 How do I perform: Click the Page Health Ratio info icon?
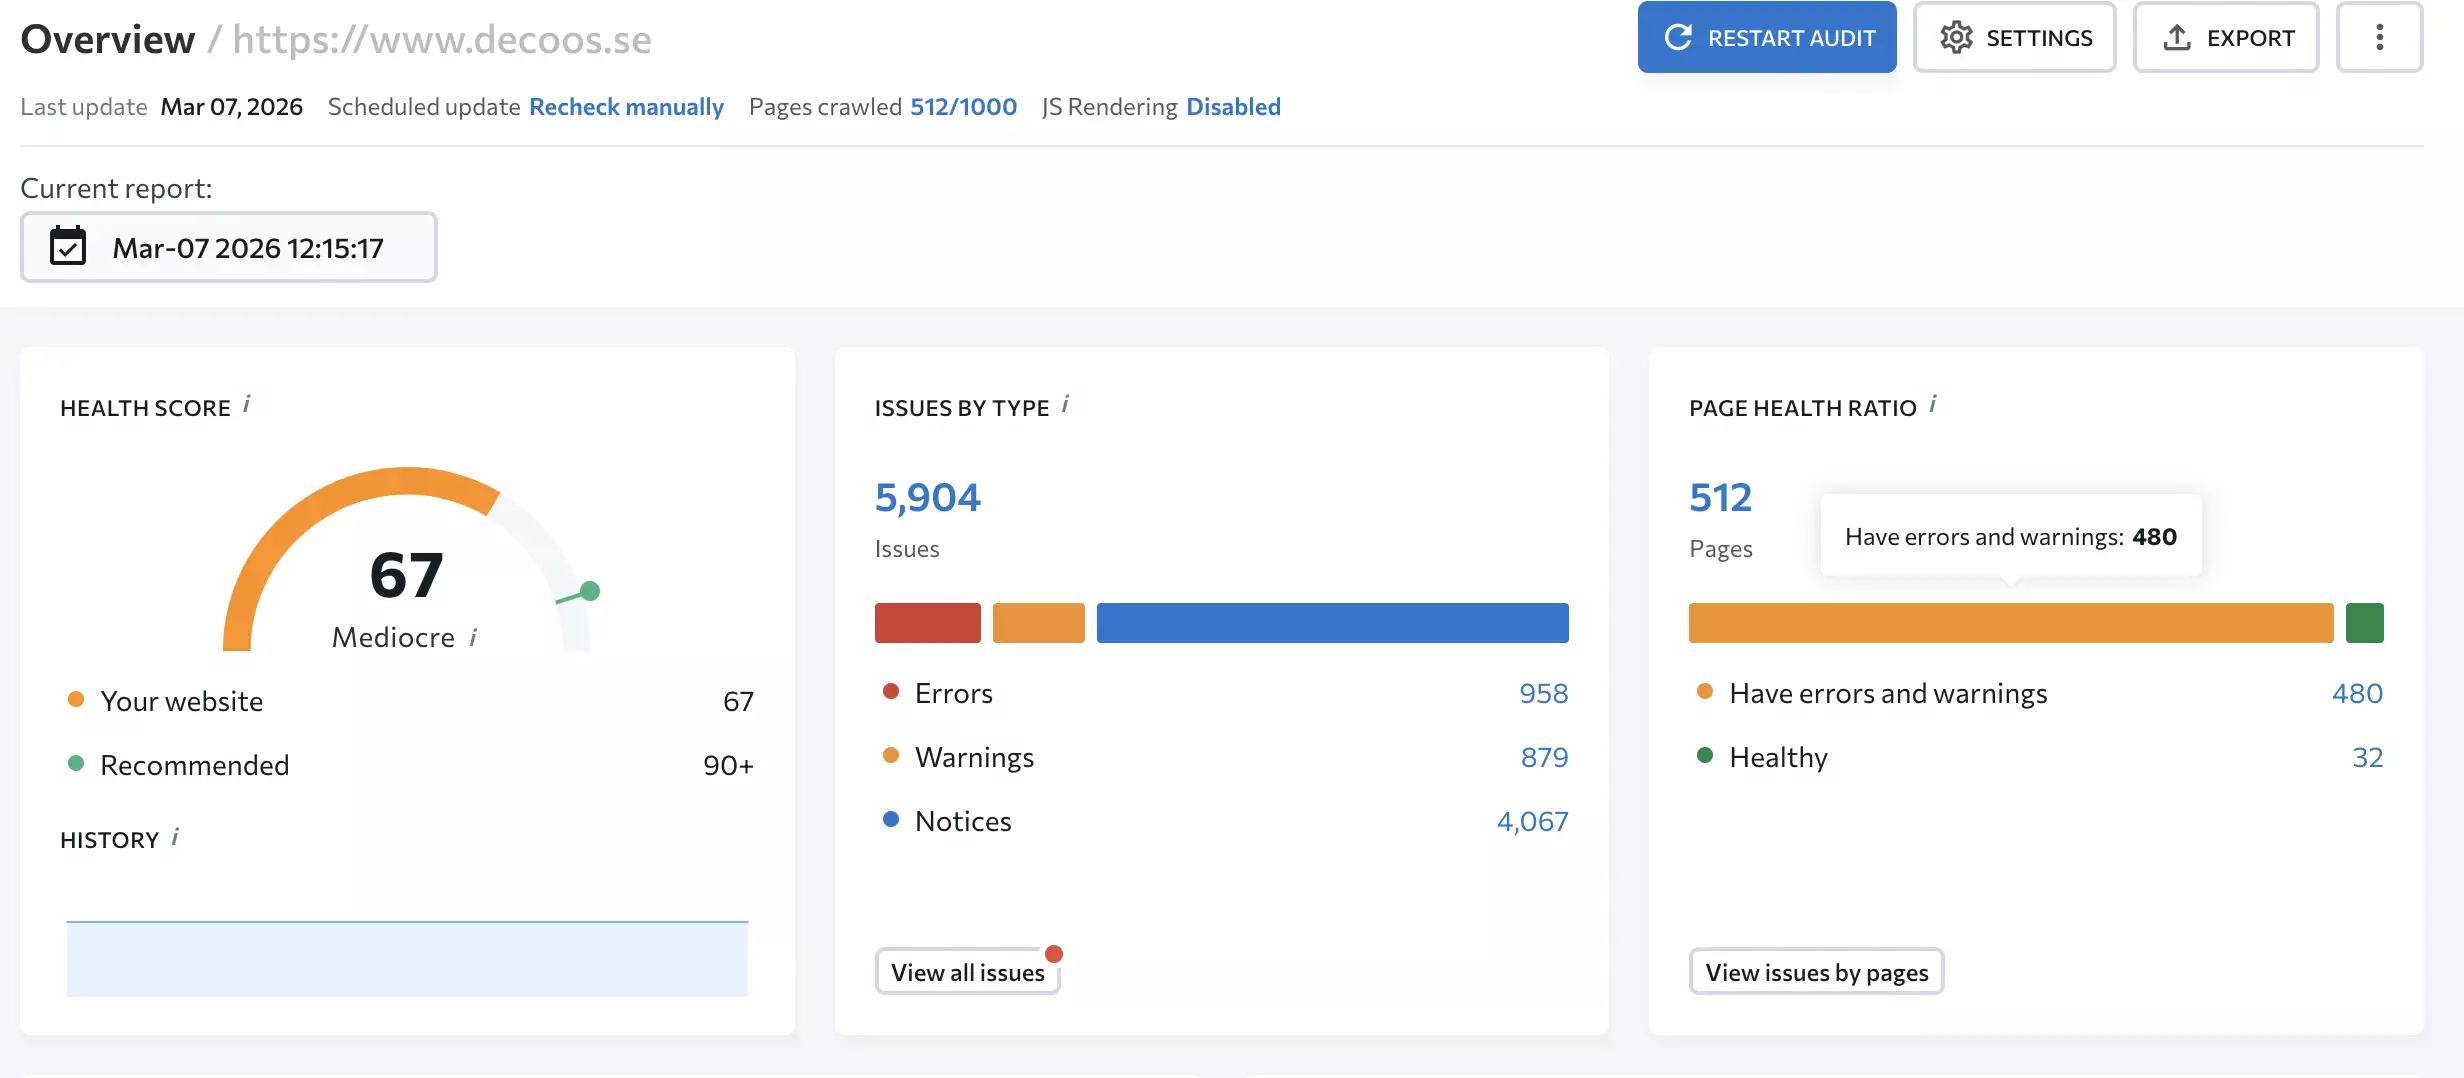[1933, 405]
